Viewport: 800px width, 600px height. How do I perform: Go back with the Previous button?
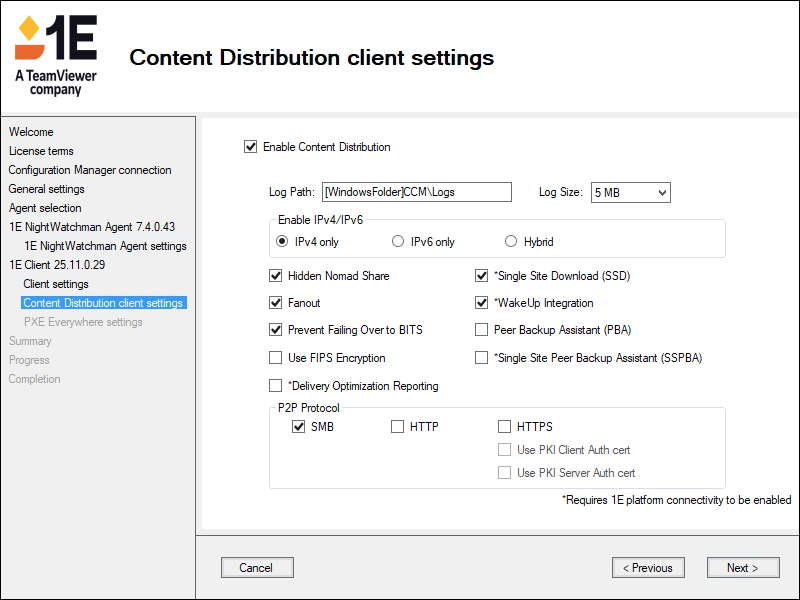(x=648, y=568)
